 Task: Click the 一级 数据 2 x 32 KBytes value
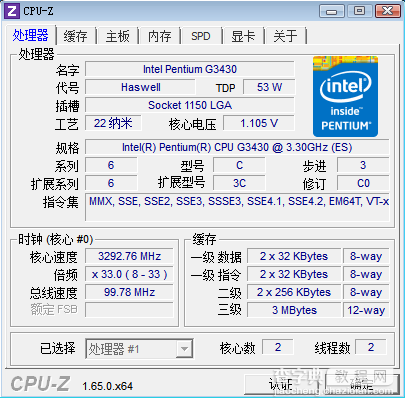[x=294, y=256]
